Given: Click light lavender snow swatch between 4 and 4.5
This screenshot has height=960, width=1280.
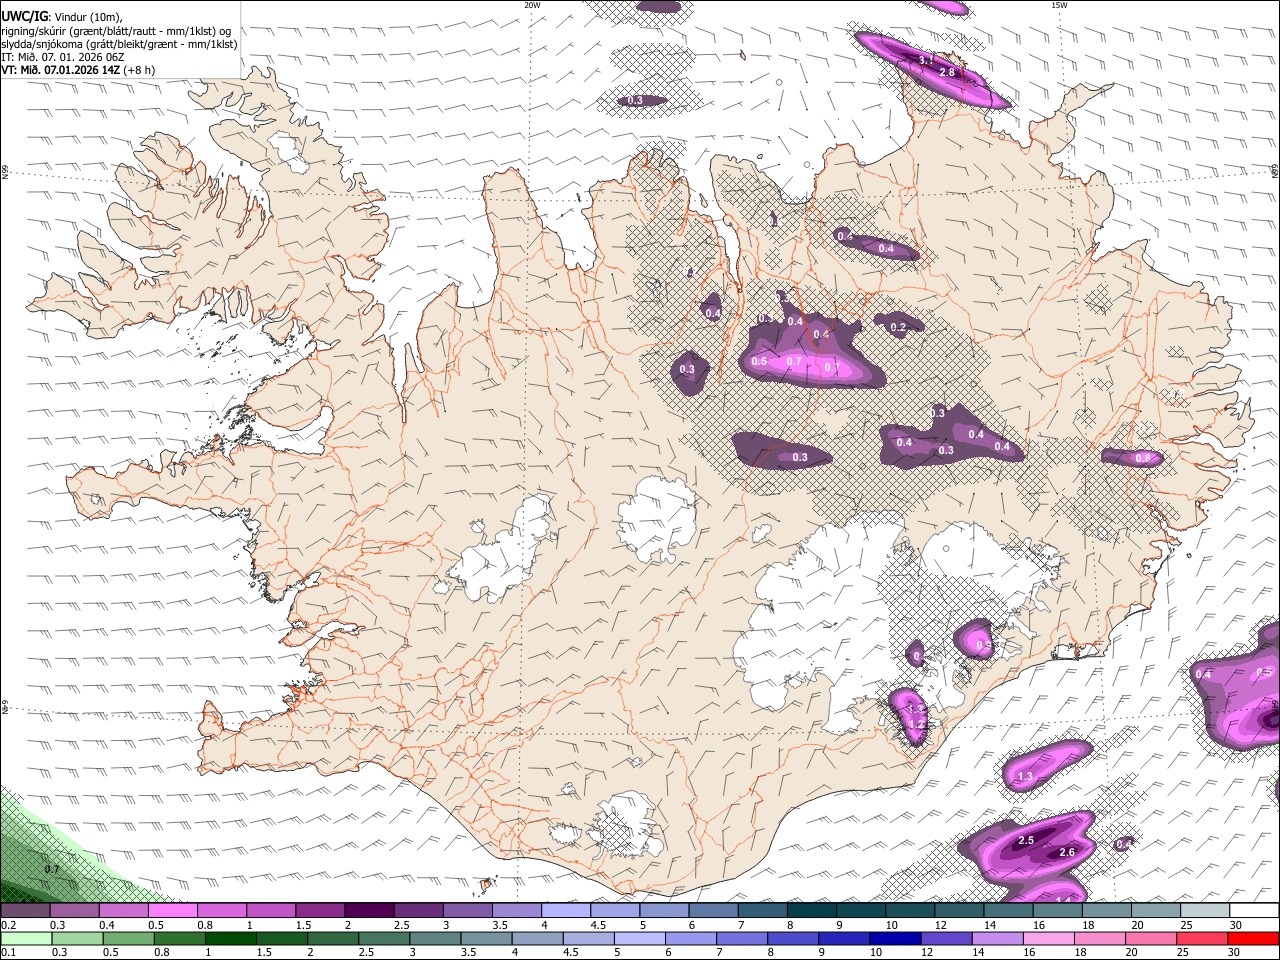Looking at the screenshot, I should [565, 911].
